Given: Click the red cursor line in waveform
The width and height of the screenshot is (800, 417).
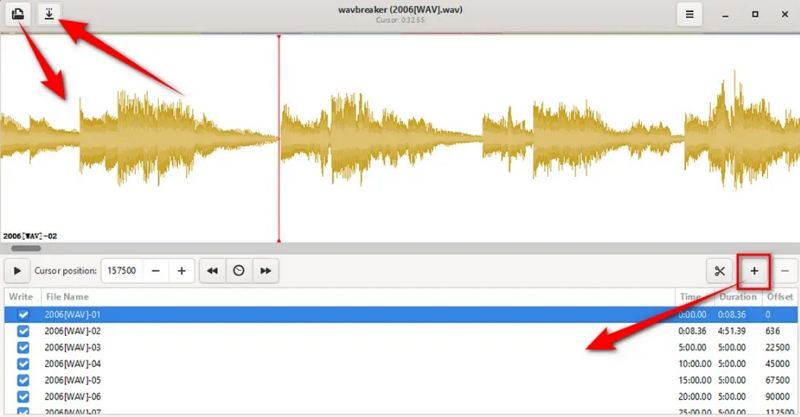Looking at the screenshot, I should pyautogui.click(x=279, y=138).
